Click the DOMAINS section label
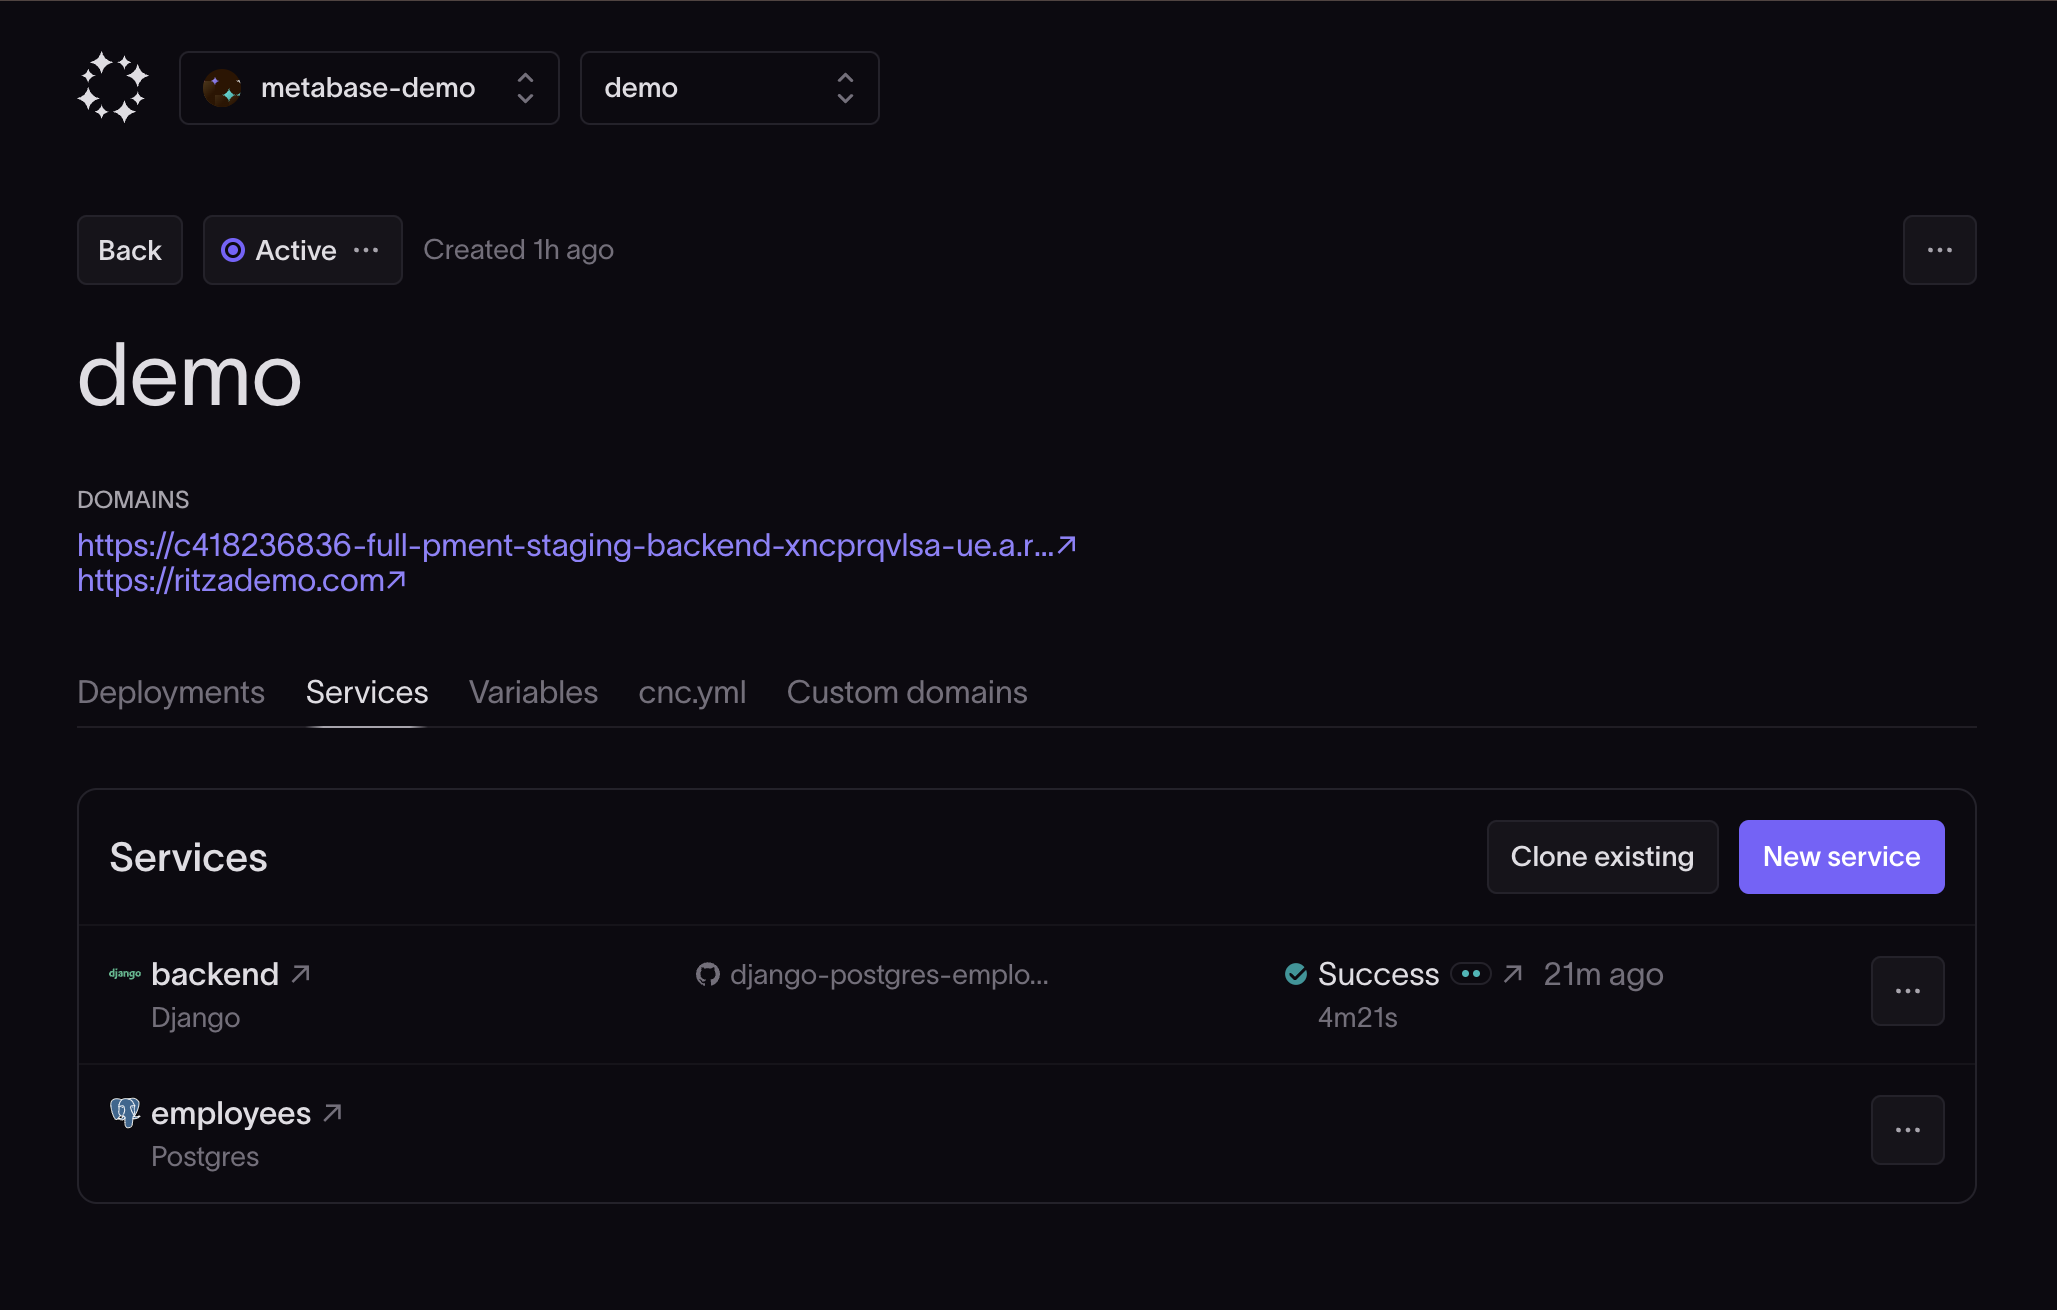The image size is (2057, 1310). click(133, 500)
